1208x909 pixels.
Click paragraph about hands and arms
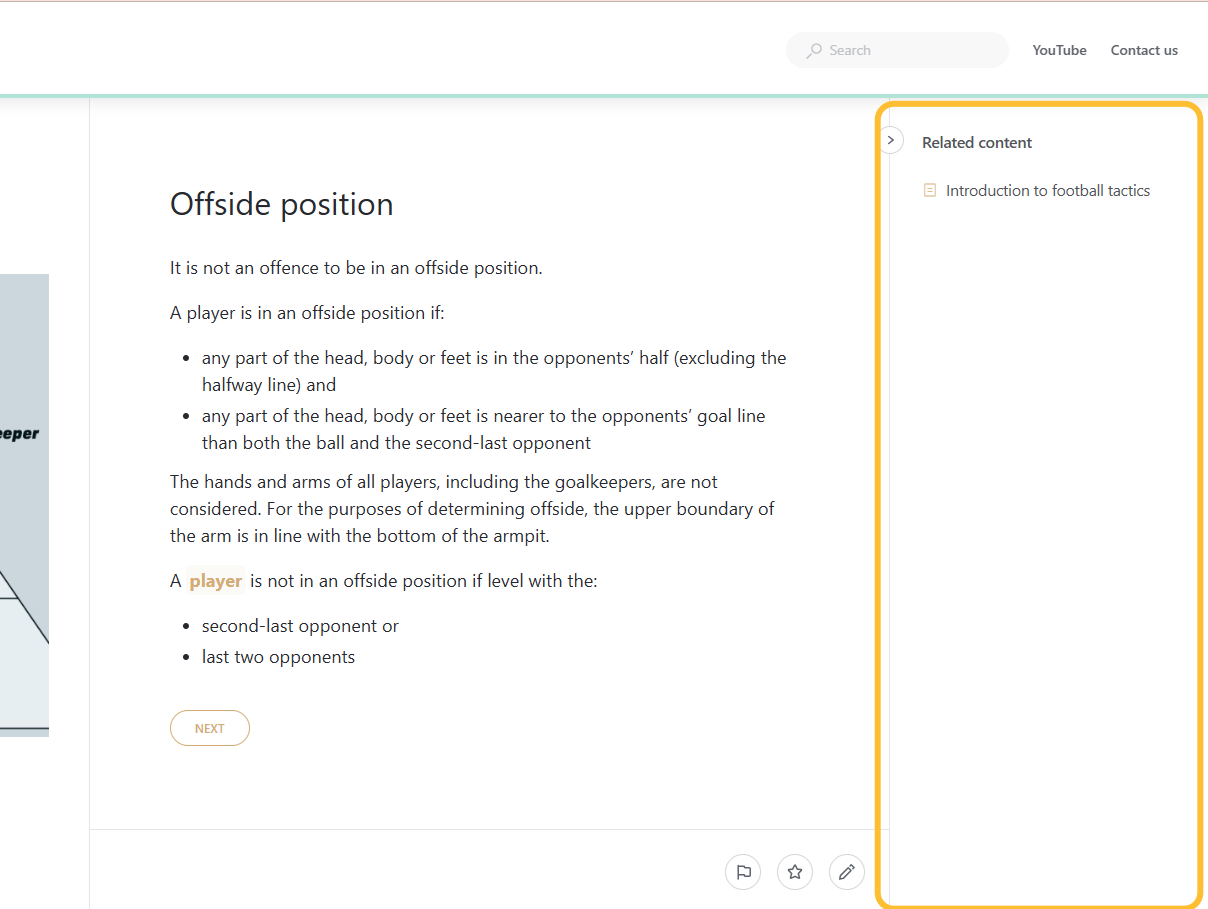[x=472, y=509]
